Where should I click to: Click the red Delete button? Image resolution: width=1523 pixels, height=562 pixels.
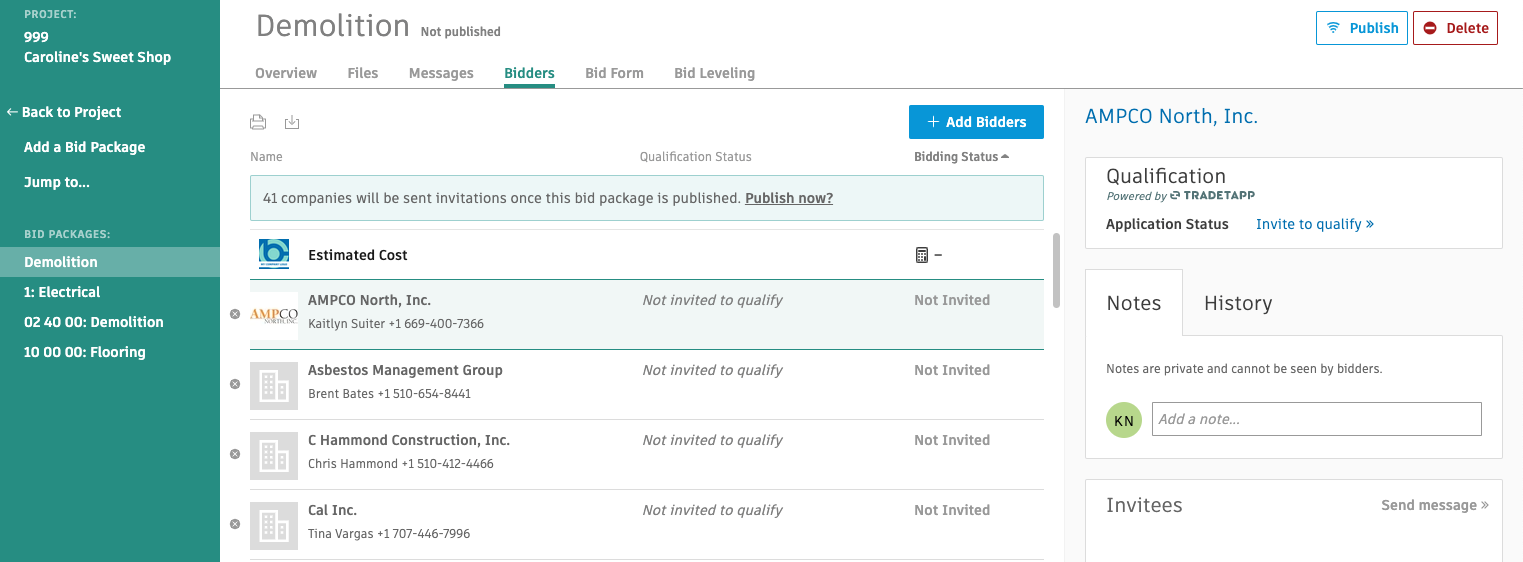[x=1455, y=28]
